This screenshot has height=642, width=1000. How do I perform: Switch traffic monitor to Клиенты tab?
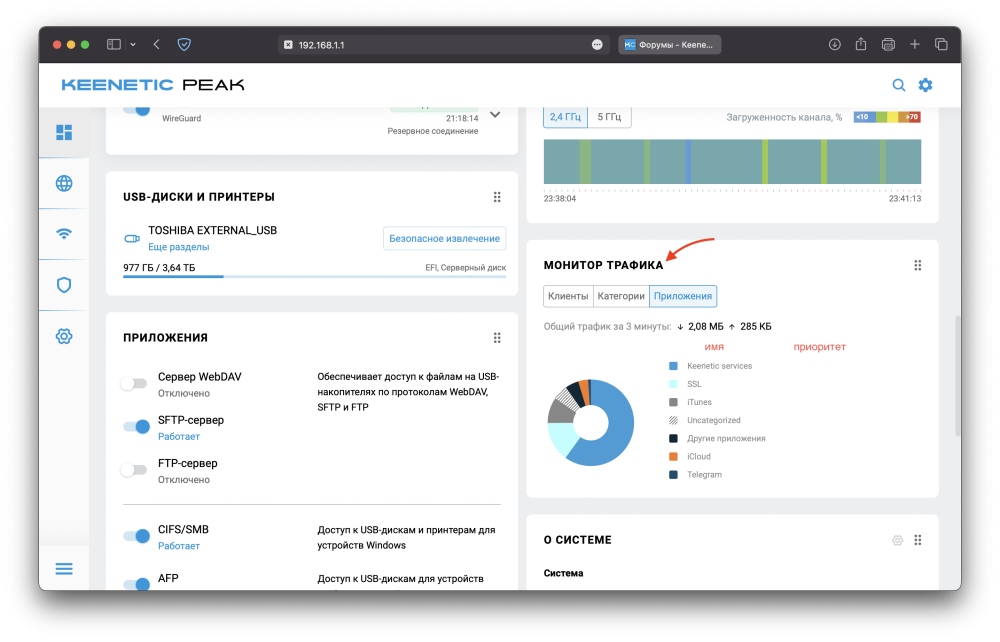[x=568, y=296]
